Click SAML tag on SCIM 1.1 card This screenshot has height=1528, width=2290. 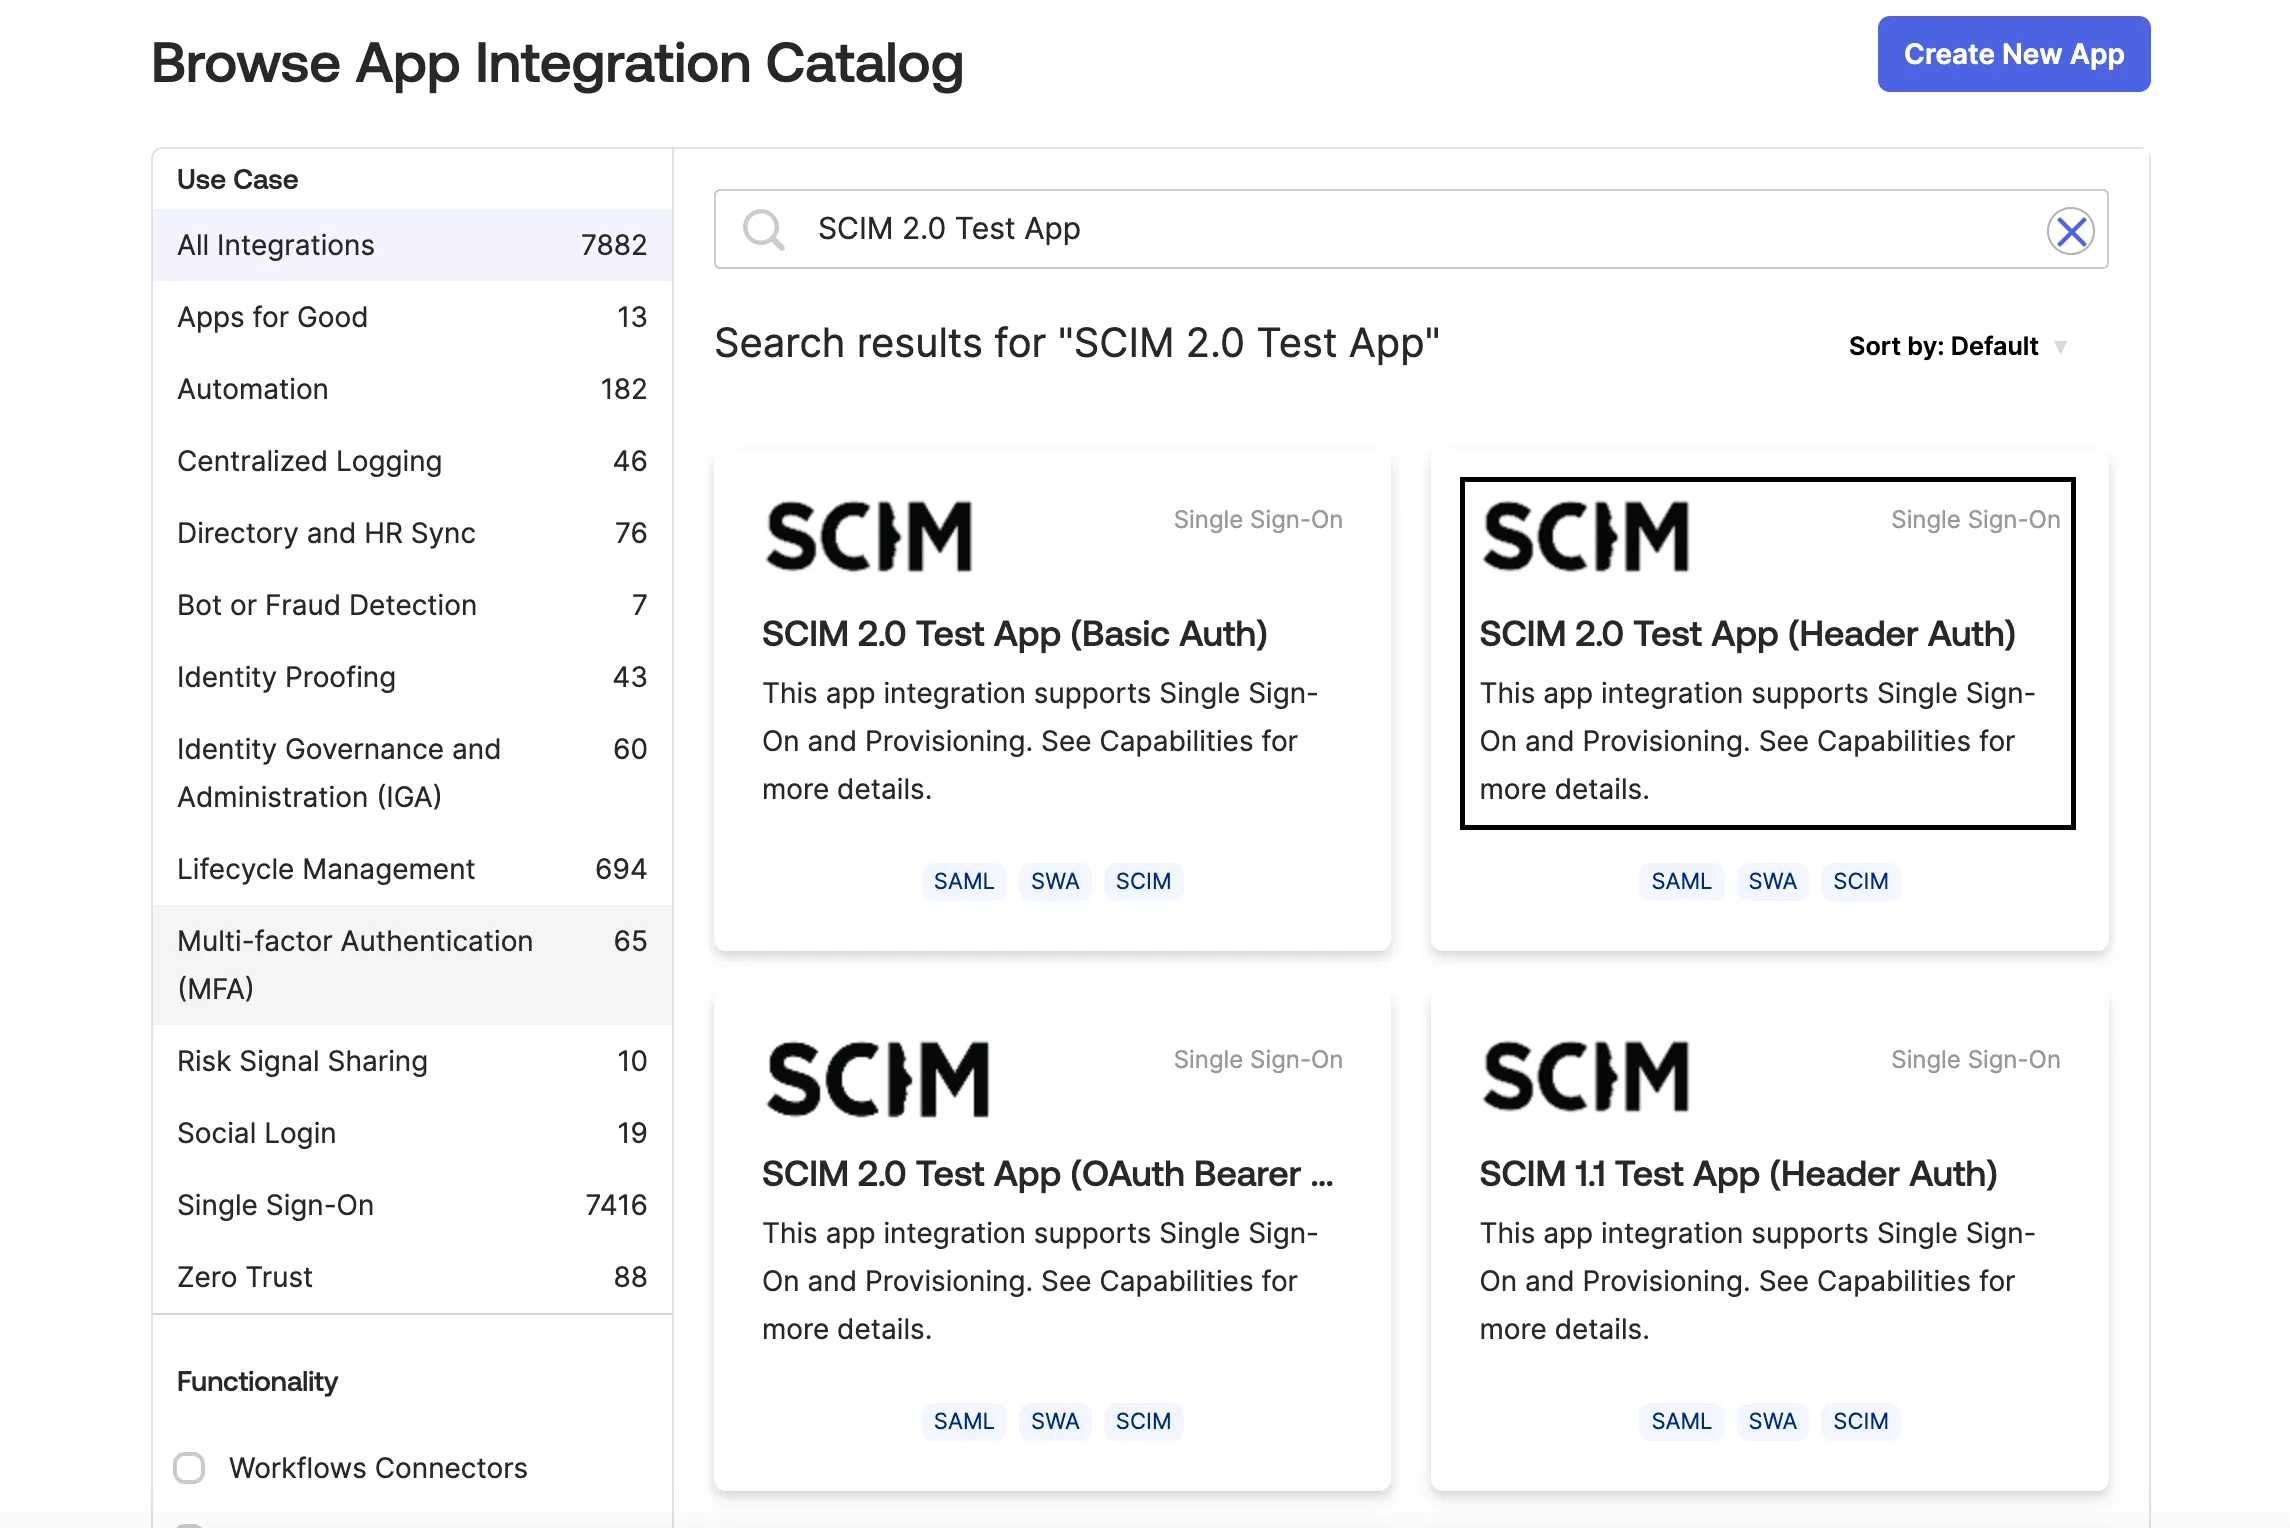[x=1681, y=1421]
